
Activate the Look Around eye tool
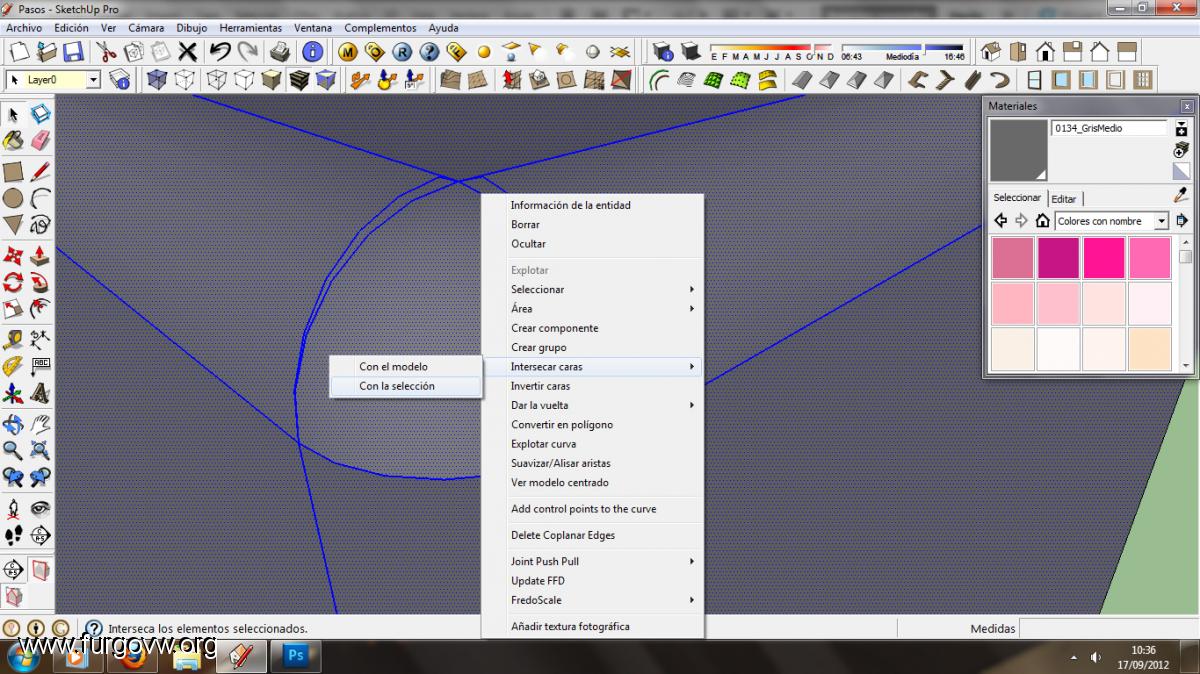point(40,508)
